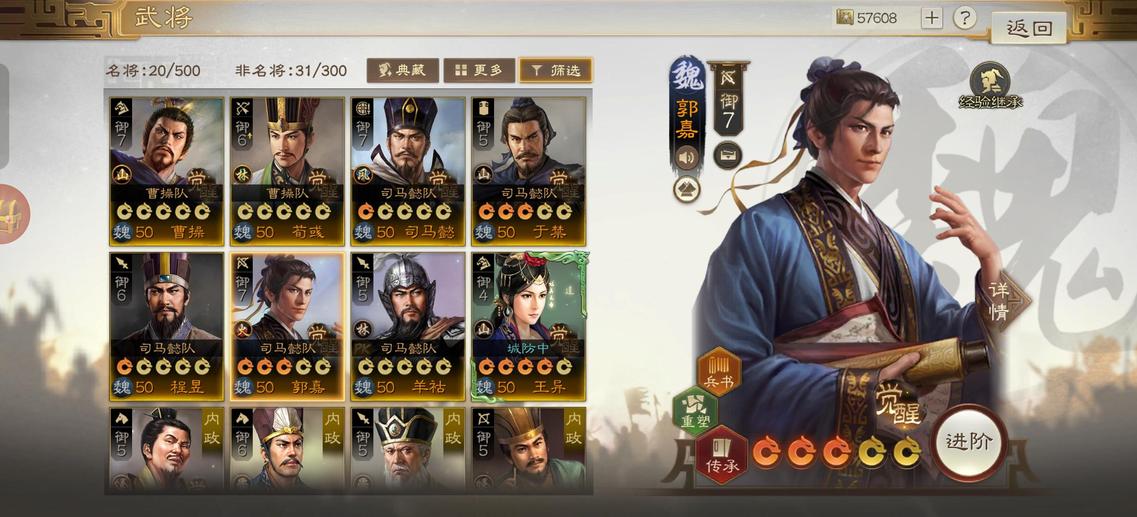Click Guo Jia's star rank row
The image size is (1137, 517).
pyautogui.click(x=836, y=452)
